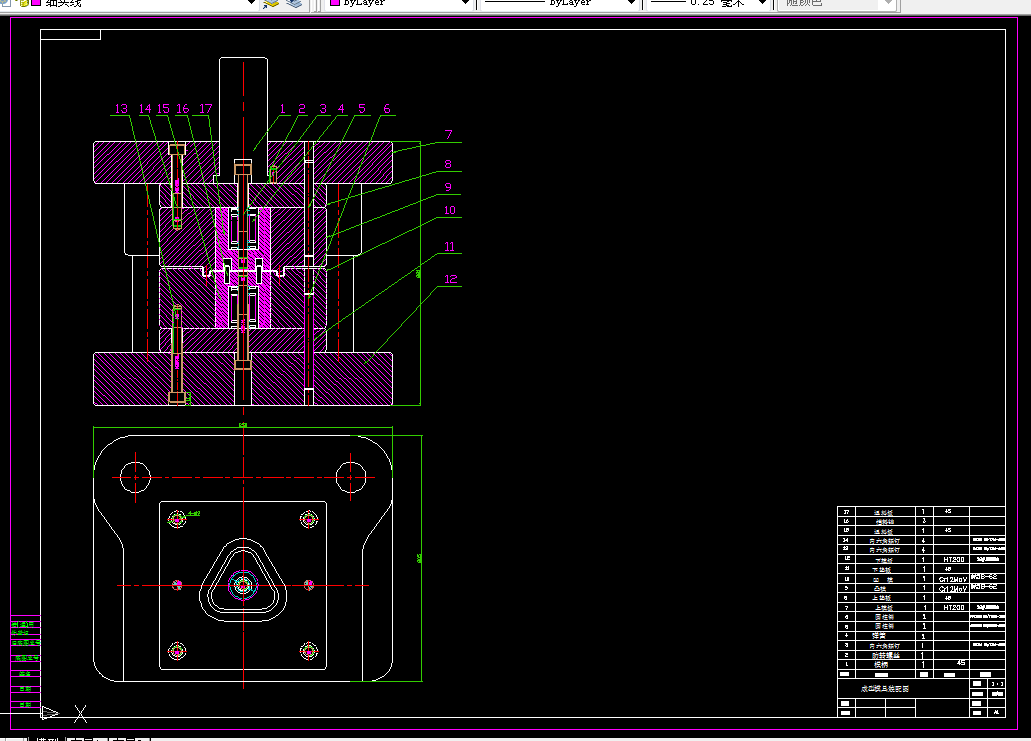Select balloon number 16 label
Image resolution: width=1031 pixels, height=741 pixels.
pyautogui.click(x=182, y=108)
